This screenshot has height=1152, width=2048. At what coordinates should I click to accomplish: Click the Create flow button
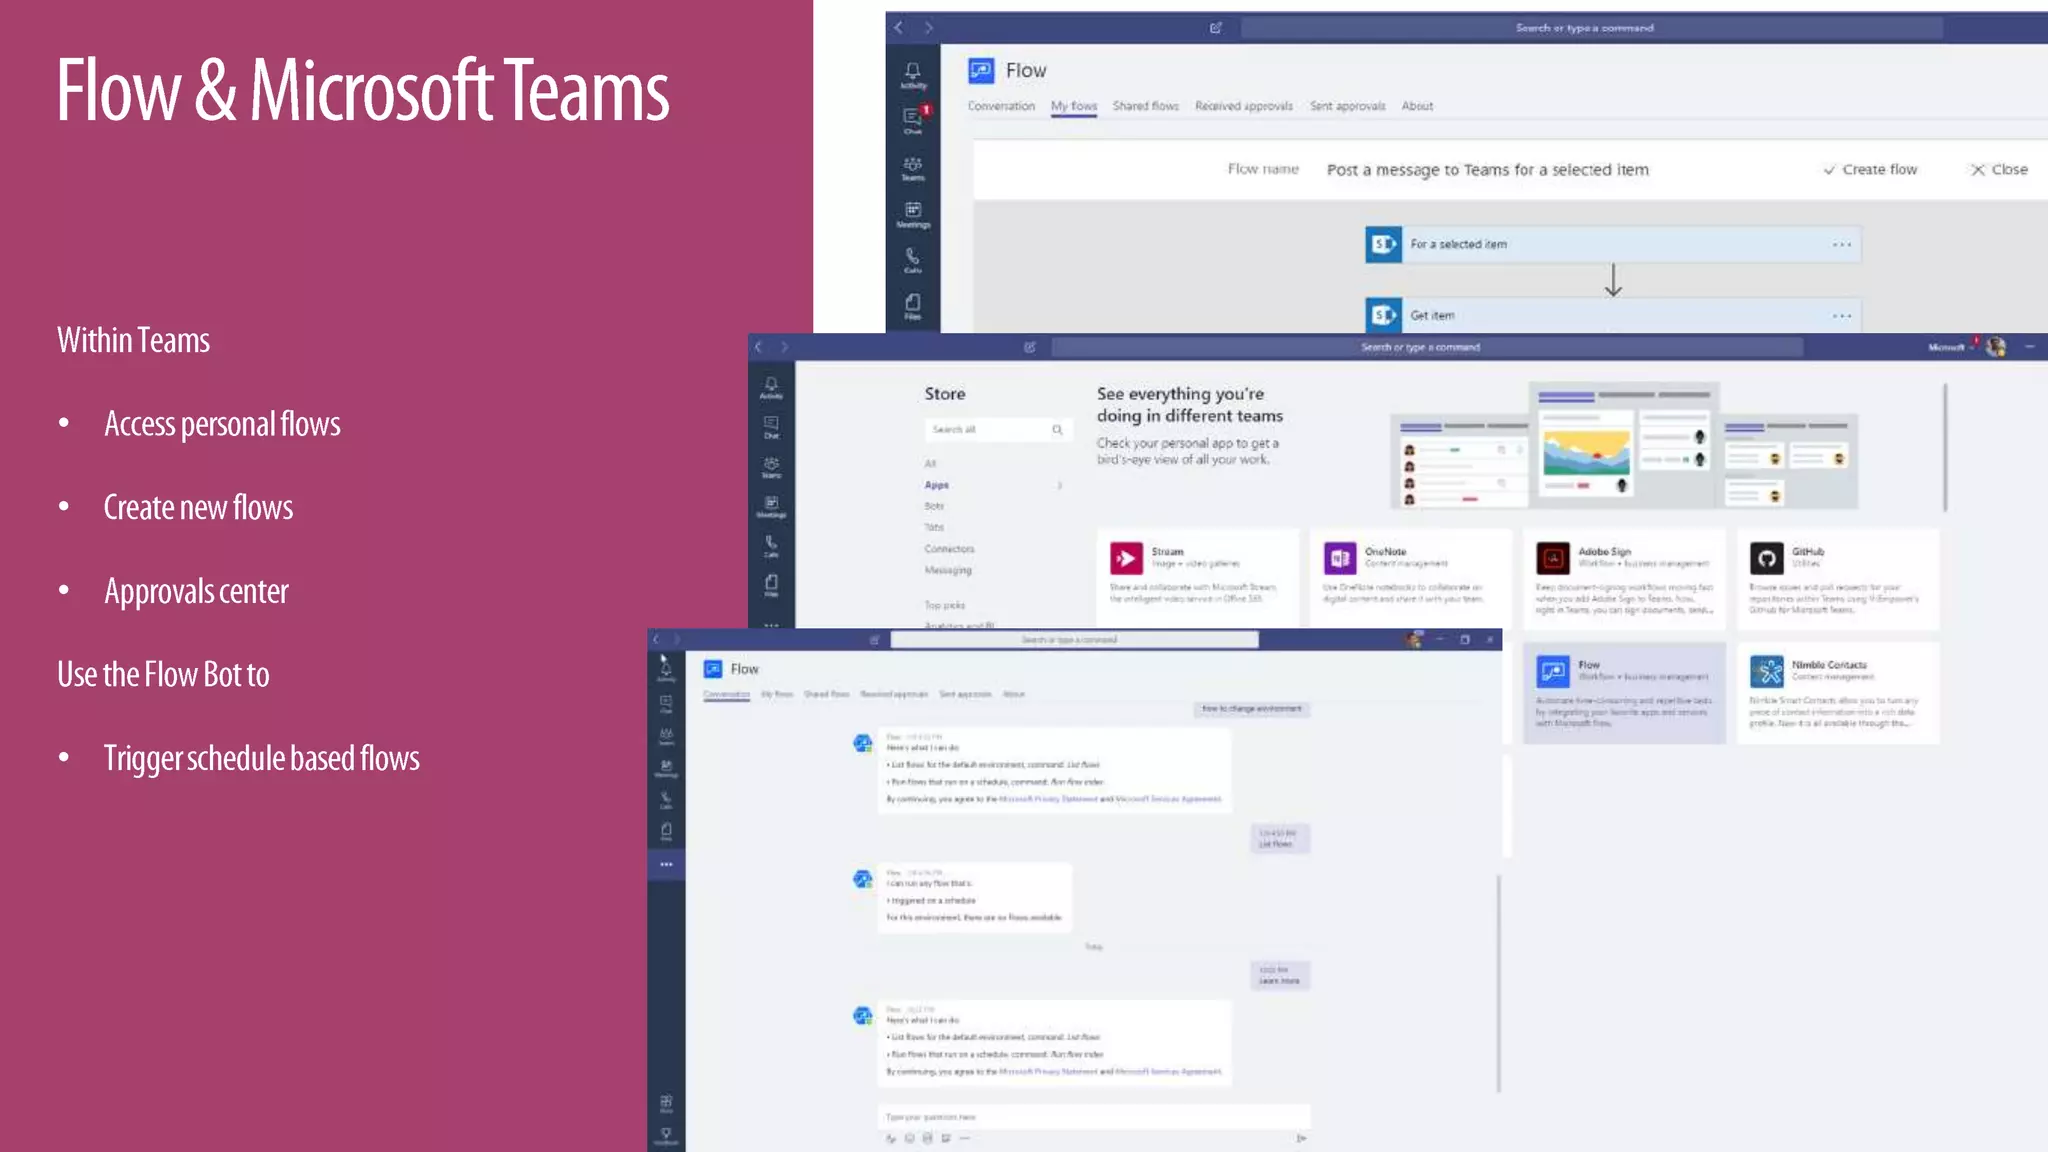point(1870,170)
